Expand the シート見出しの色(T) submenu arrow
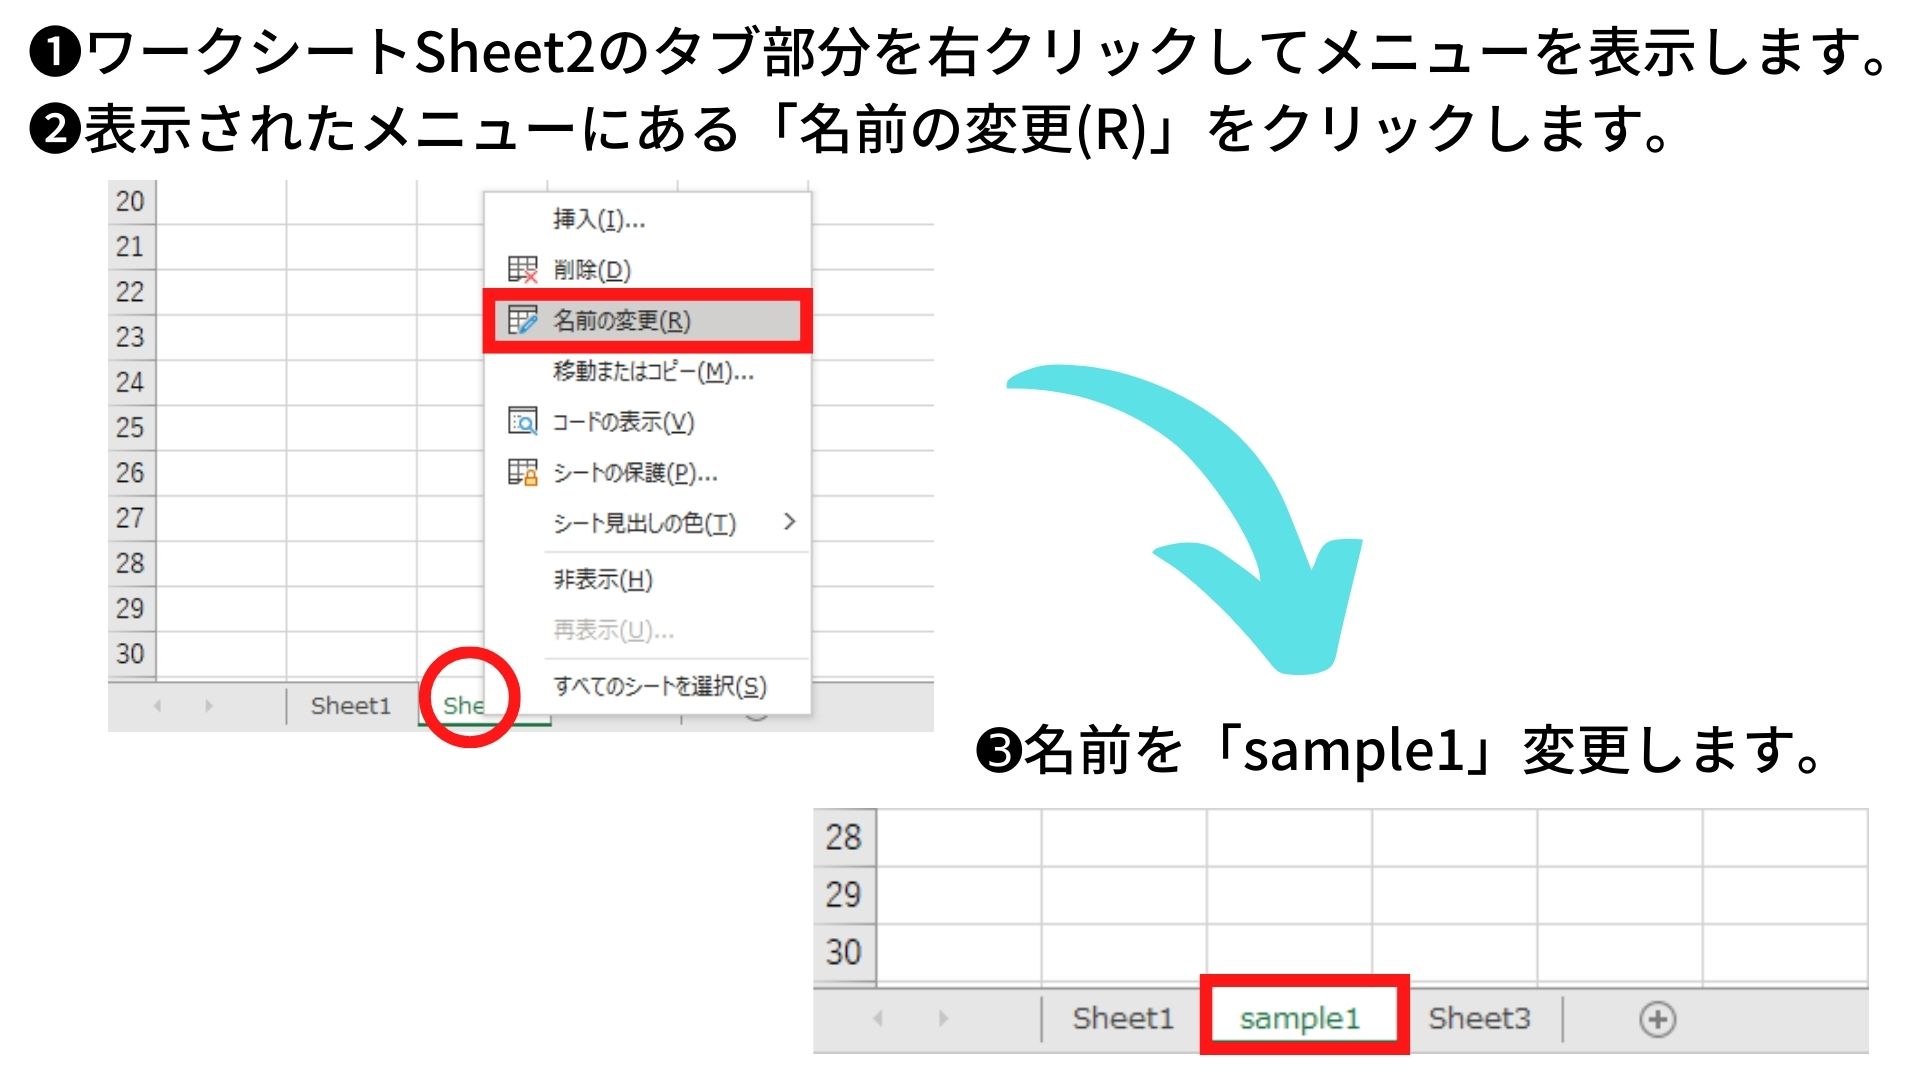The width and height of the screenshot is (1920, 1080). point(789,523)
